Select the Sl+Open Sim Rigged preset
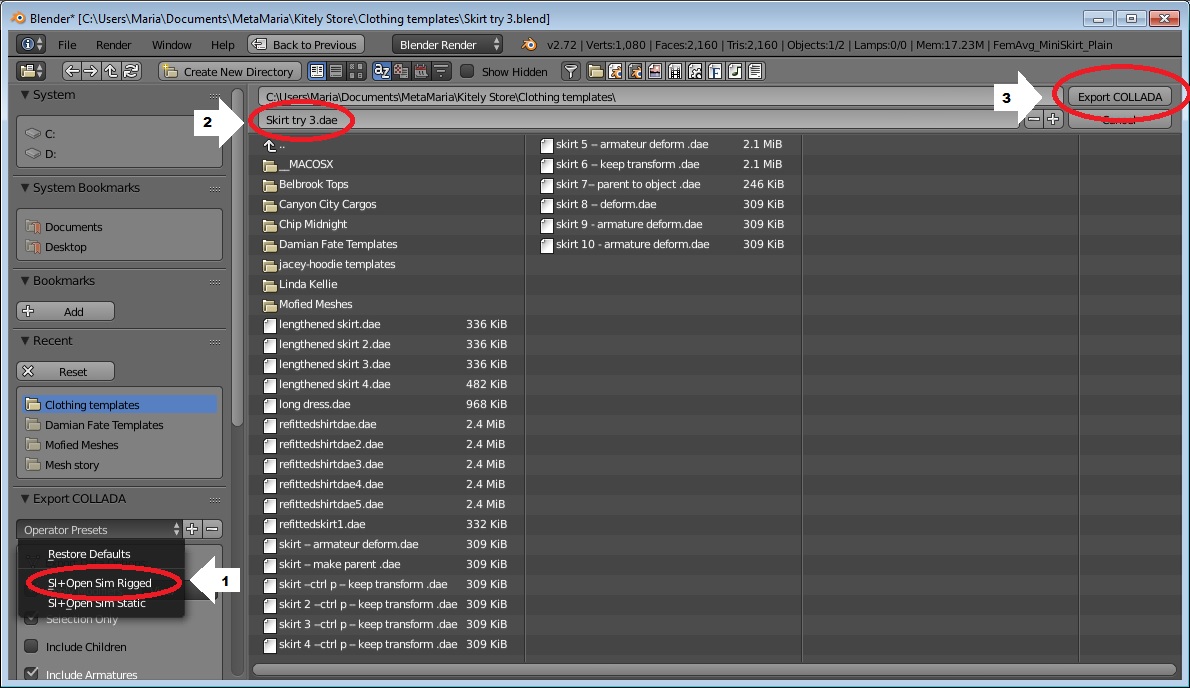 coord(102,583)
